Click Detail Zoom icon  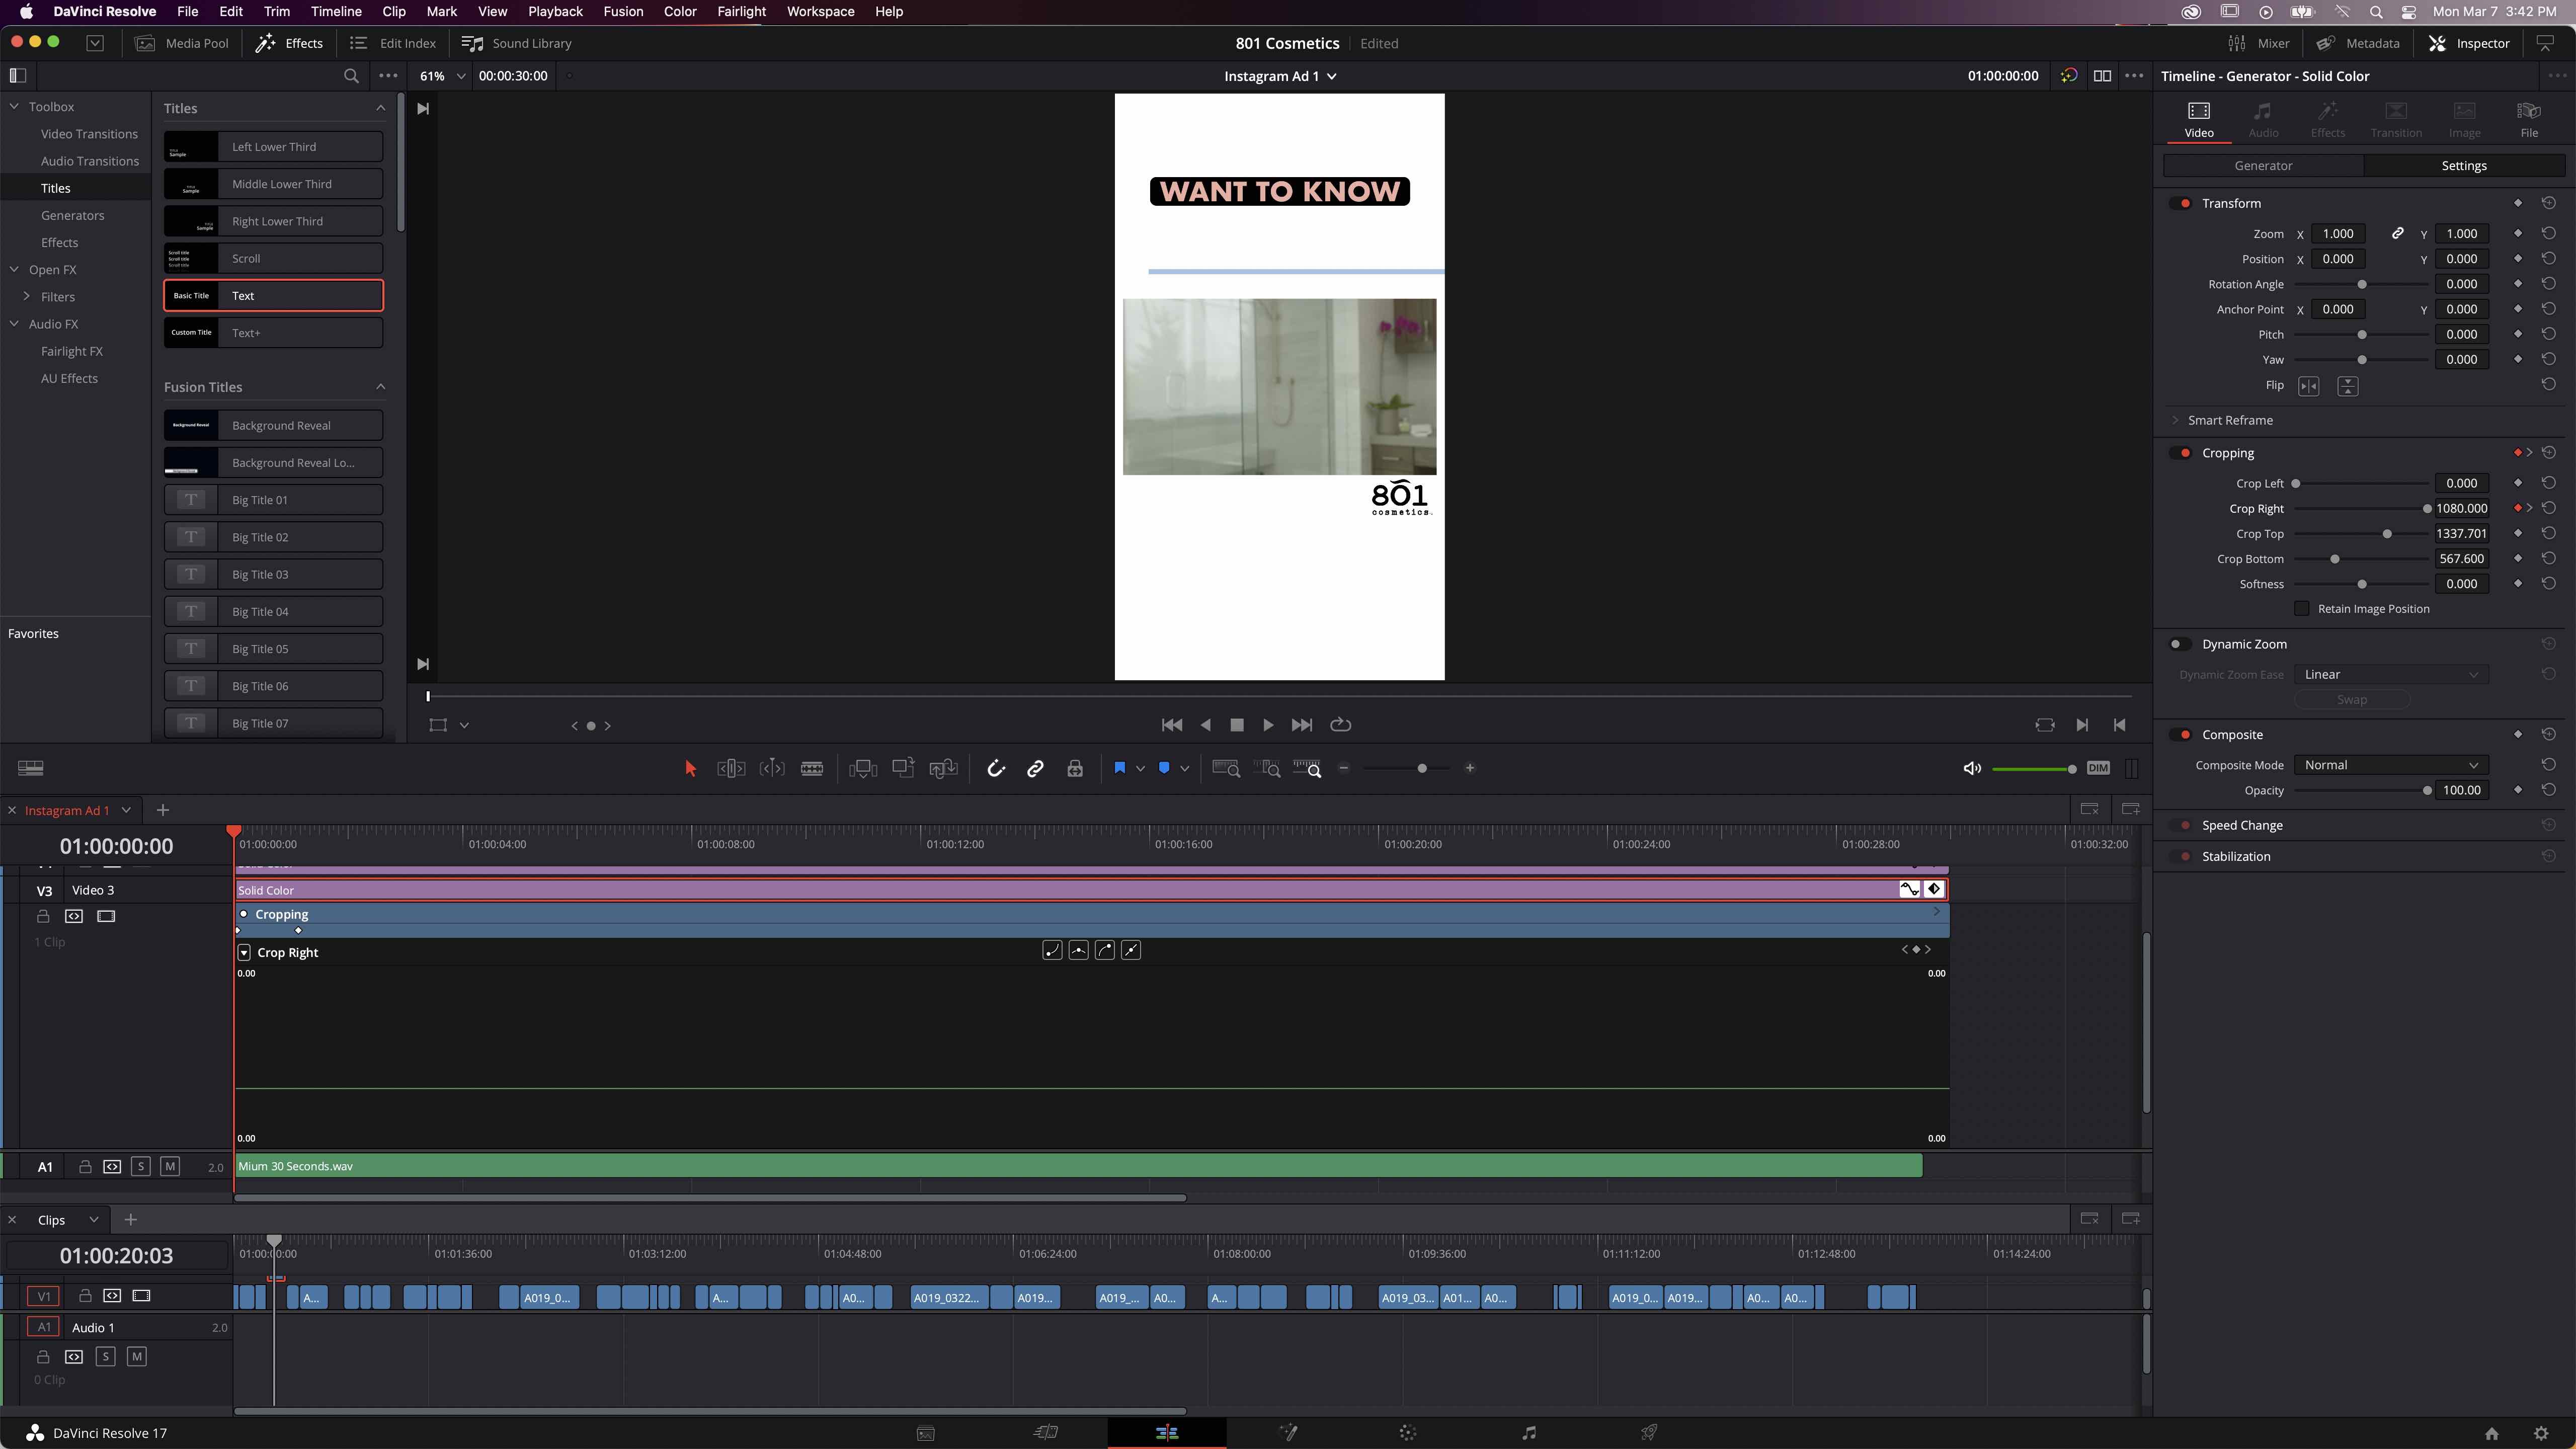1267,768
